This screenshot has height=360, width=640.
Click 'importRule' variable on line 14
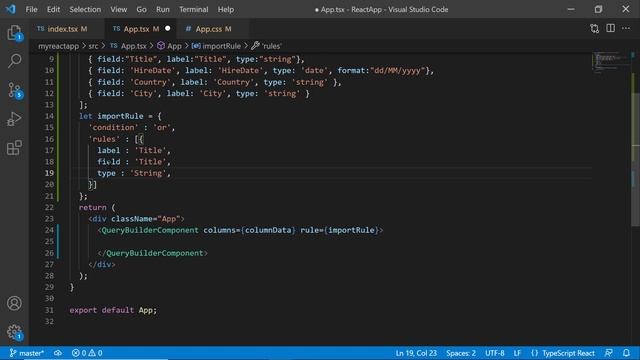tap(120, 116)
